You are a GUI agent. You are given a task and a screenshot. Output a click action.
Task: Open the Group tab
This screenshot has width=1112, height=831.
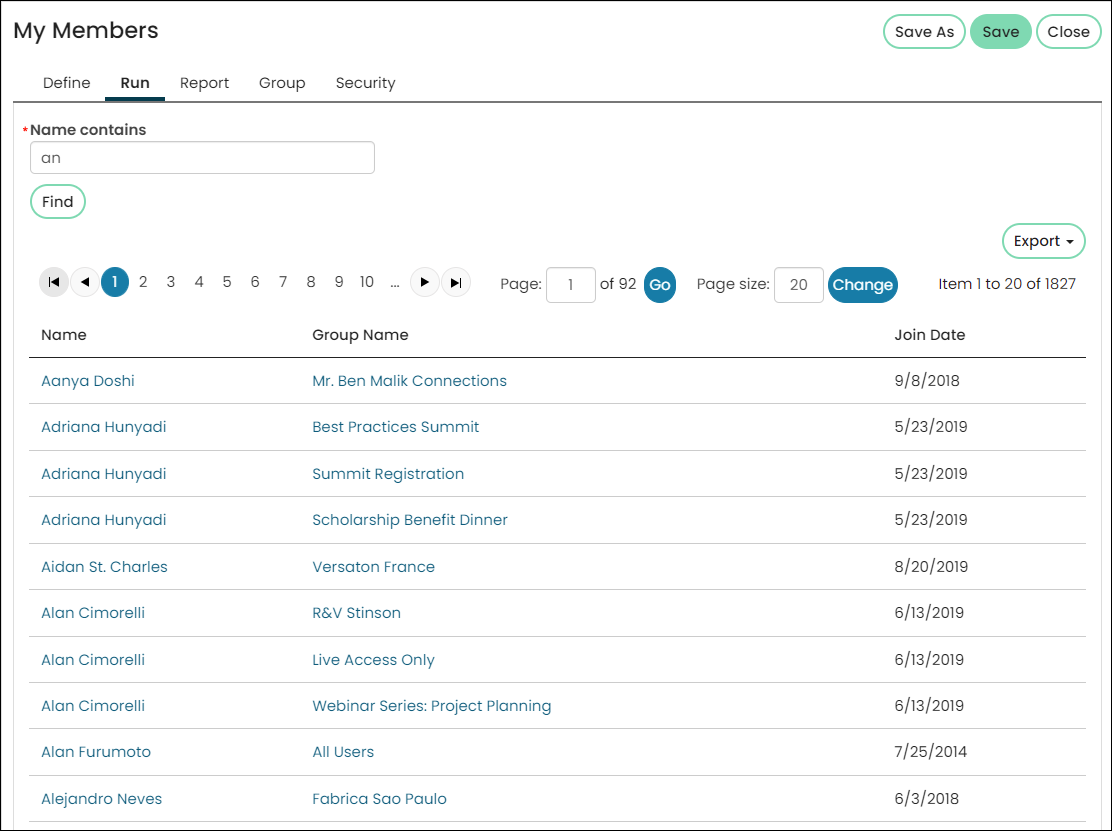coord(282,83)
